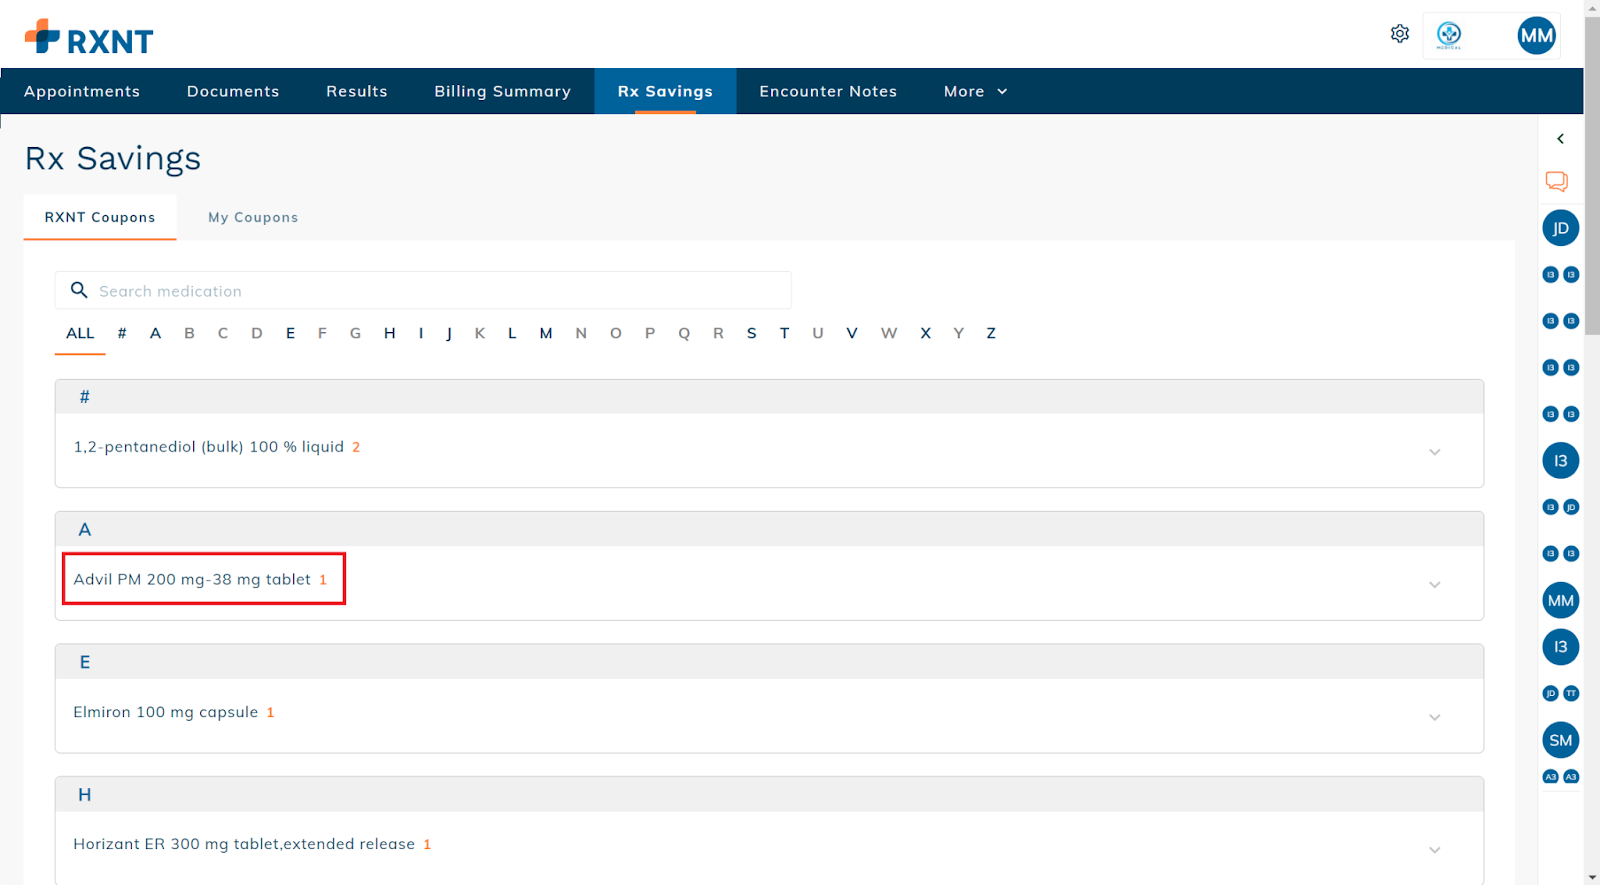Filter medications by letter M
This screenshot has height=885, width=1600.
pyautogui.click(x=546, y=333)
